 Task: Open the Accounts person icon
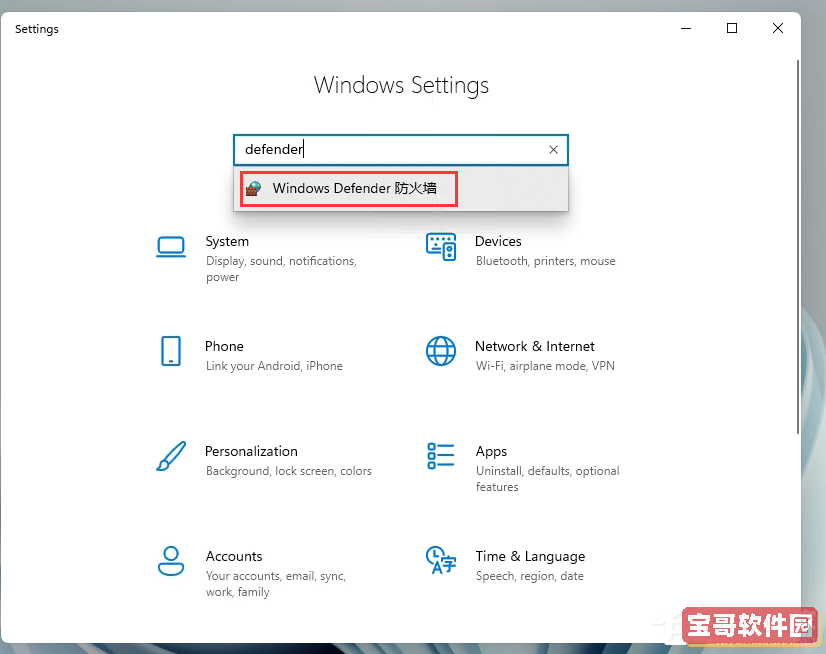(x=171, y=561)
